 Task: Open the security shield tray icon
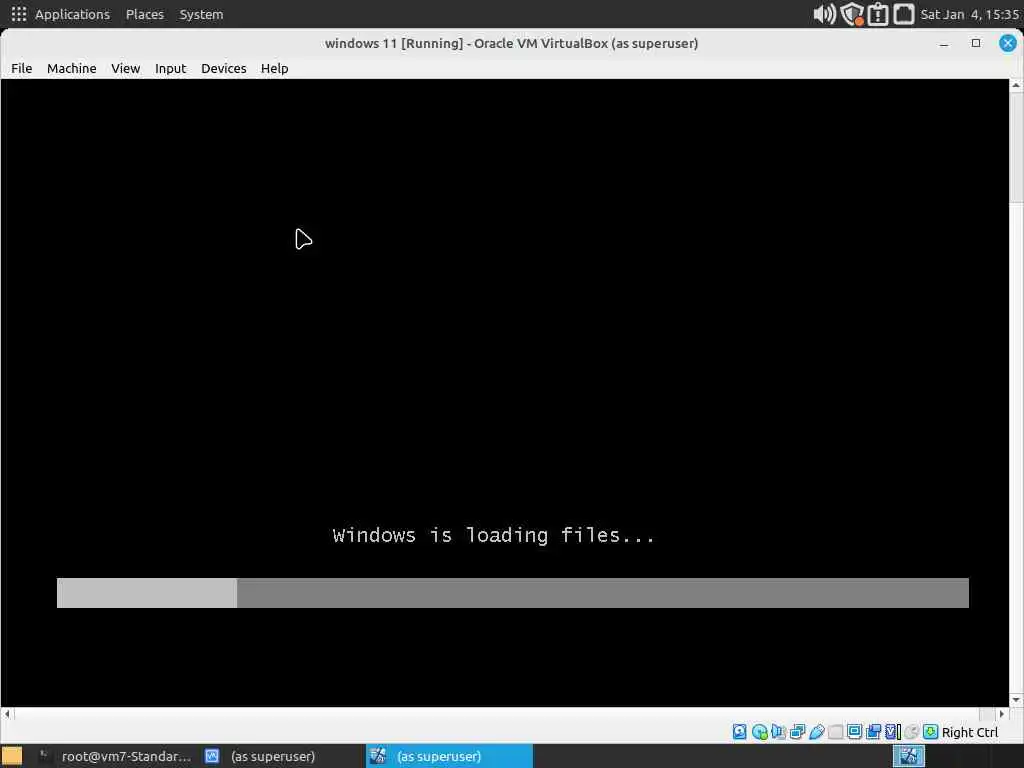[x=852, y=14]
